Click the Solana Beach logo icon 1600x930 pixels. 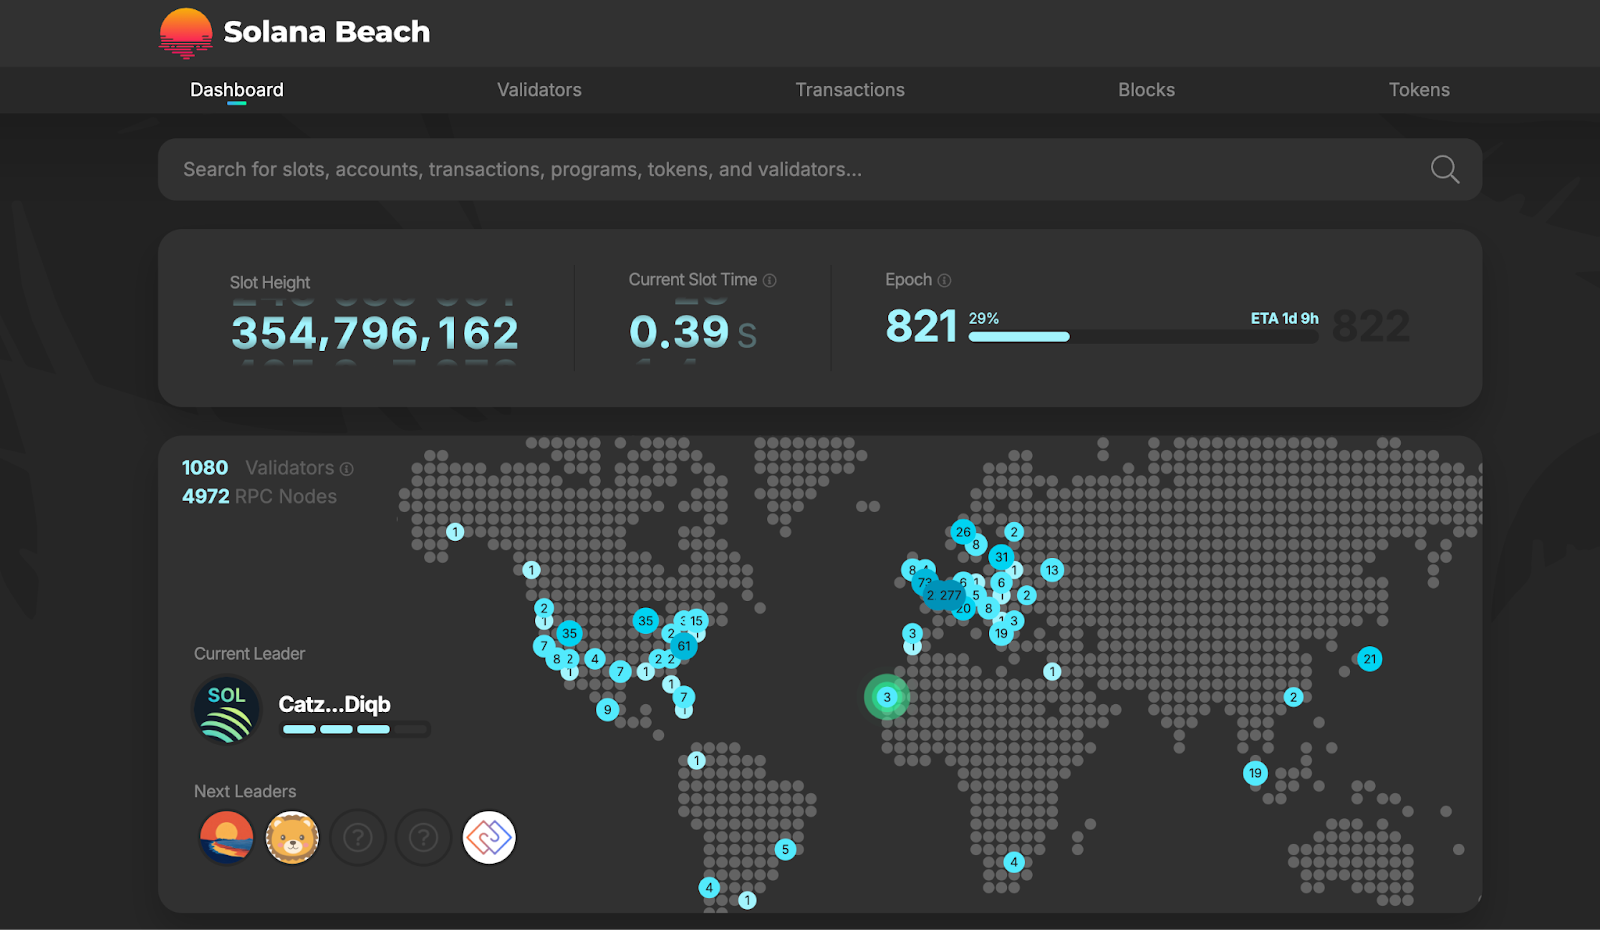click(187, 31)
